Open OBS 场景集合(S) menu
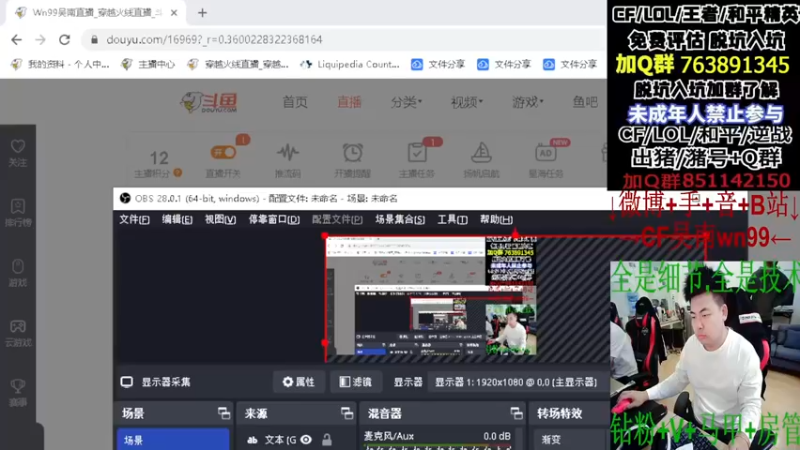This screenshot has width=800, height=450. tap(400, 219)
